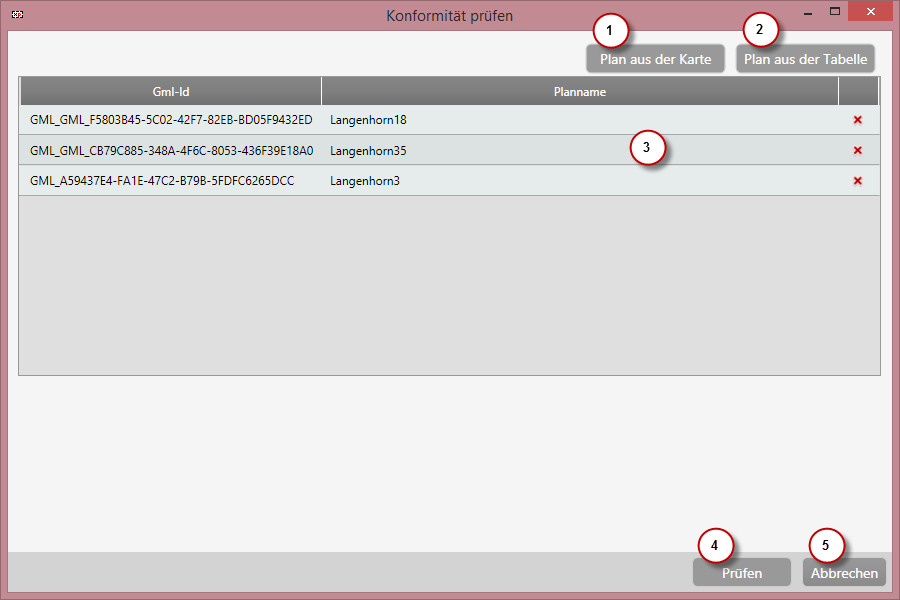900x600 pixels.
Task: Click red X next to Langenhorn3
Action: pyautogui.click(x=857, y=181)
